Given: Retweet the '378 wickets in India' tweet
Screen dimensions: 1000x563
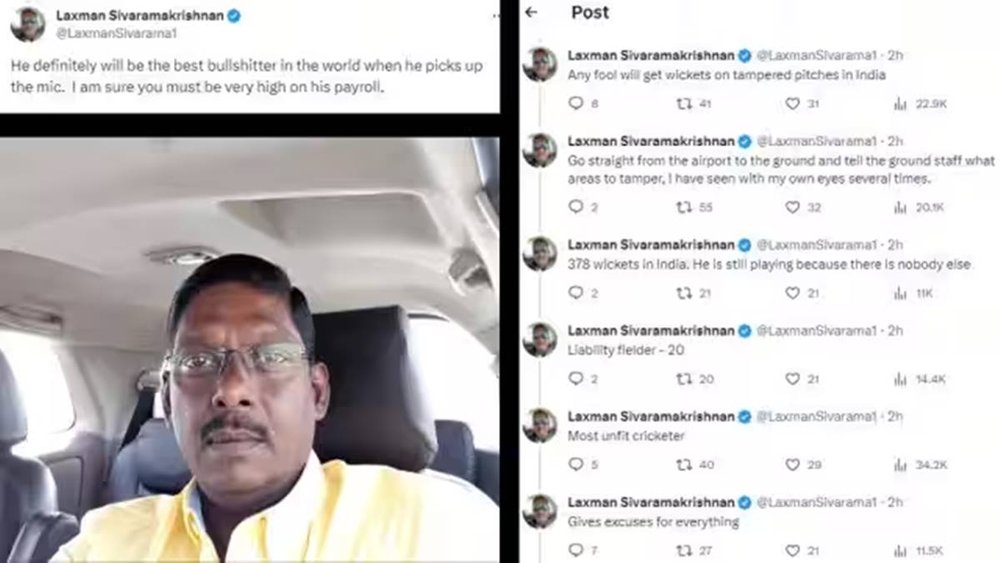Looking at the screenshot, I should coord(684,293).
